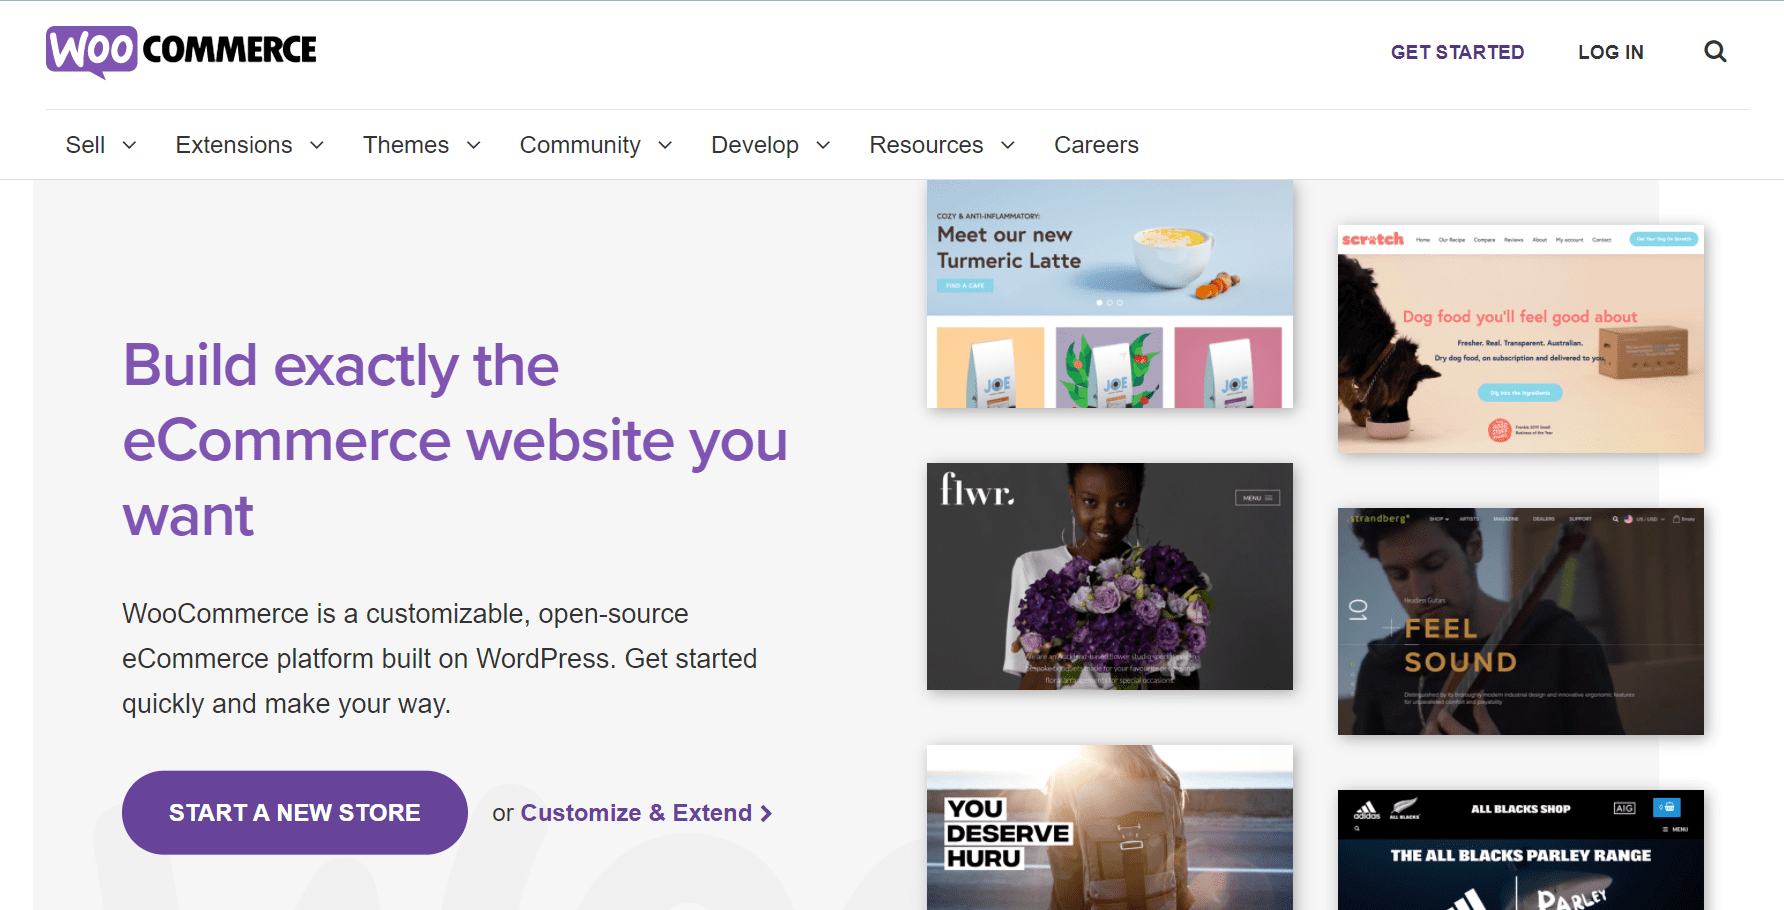View the You Deserve Huru thumbnail
Screen dimensions: 1784x910
pyautogui.click(x=1110, y=827)
